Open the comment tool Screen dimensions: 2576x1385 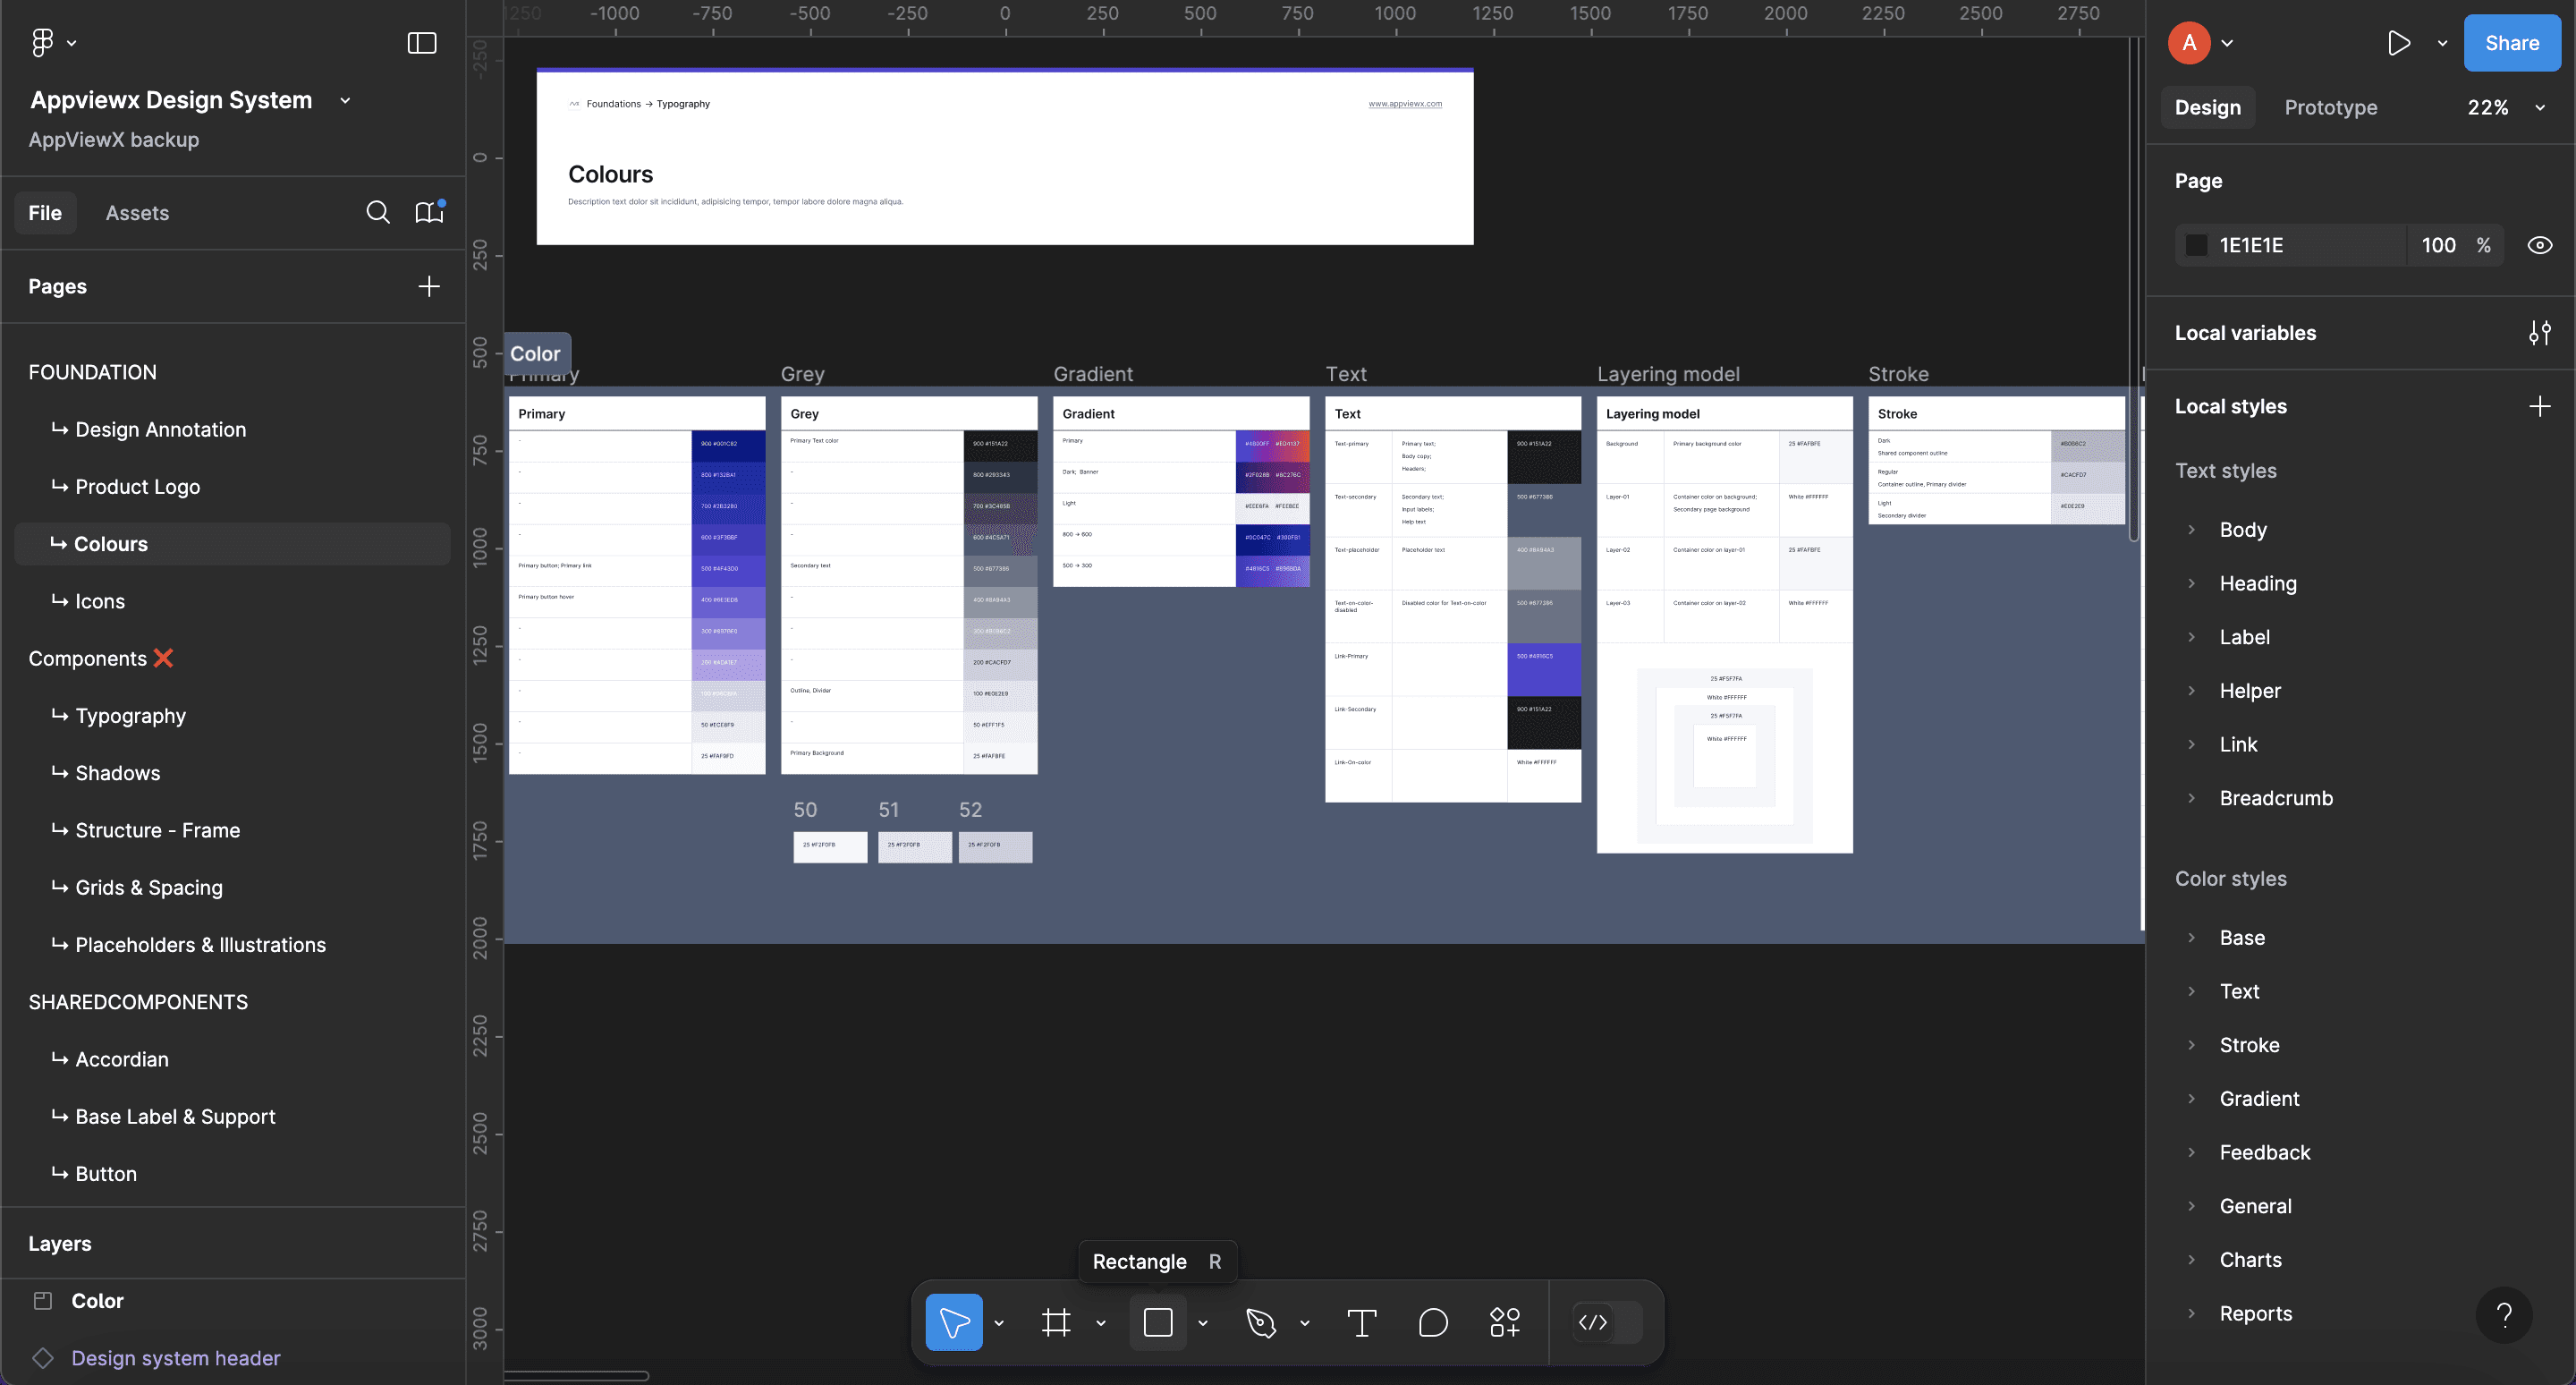(1432, 1322)
